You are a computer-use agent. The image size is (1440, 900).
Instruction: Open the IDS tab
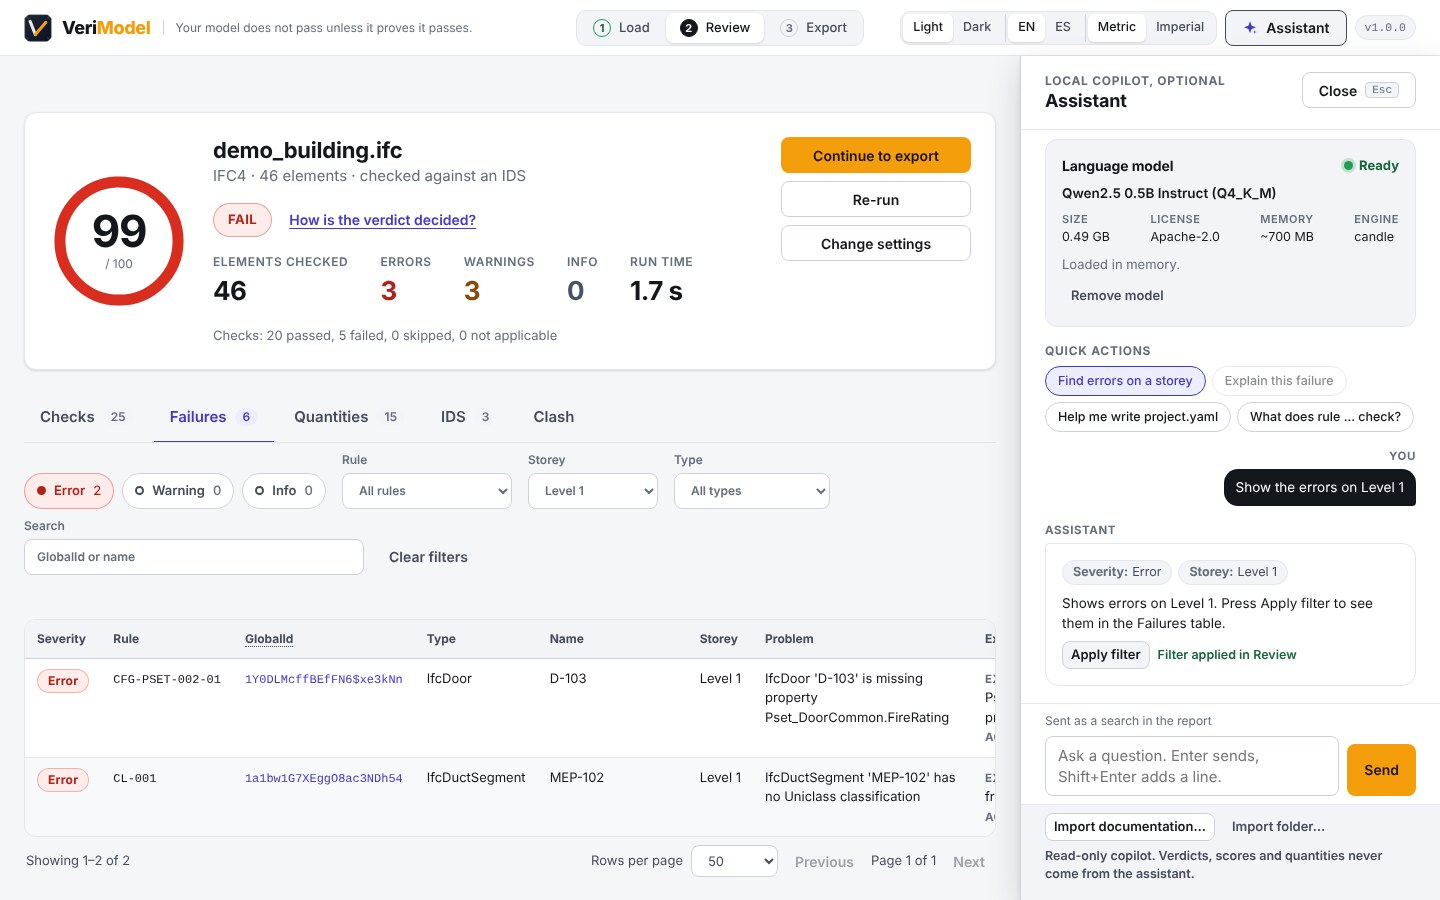click(x=465, y=417)
